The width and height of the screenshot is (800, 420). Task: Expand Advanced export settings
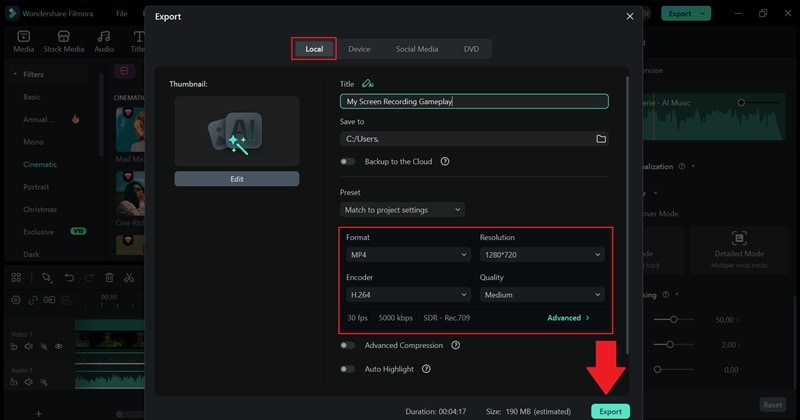pyautogui.click(x=568, y=317)
